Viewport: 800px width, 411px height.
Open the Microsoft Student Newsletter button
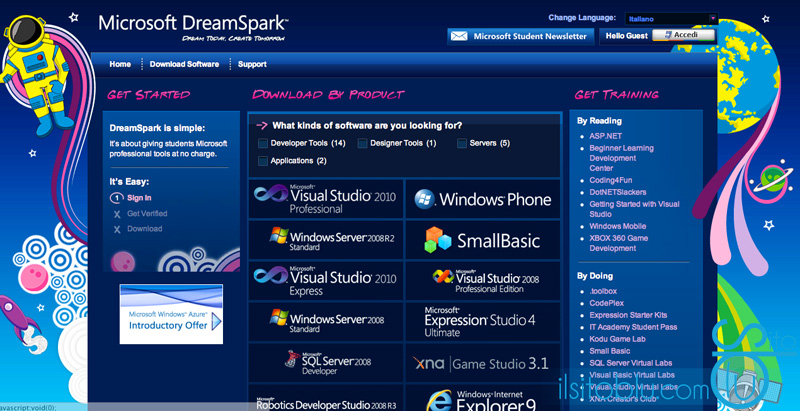pyautogui.click(x=520, y=36)
